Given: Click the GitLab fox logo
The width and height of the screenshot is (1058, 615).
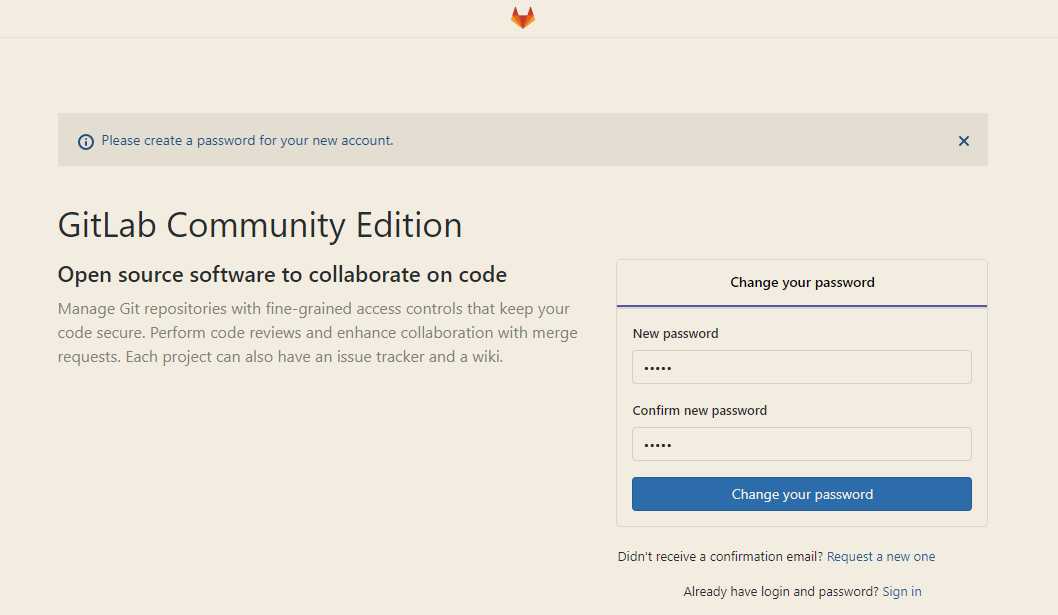Looking at the screenshot, I should tap(523, 18).
